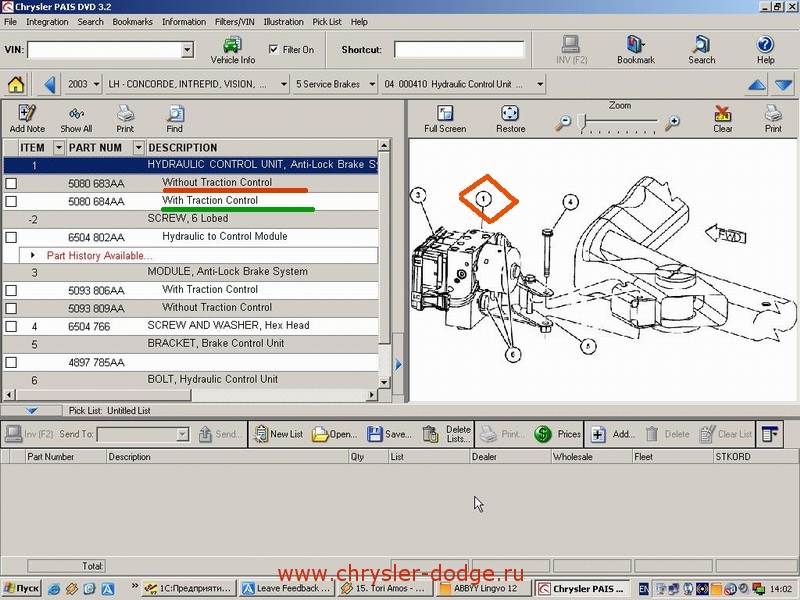The width and height of the screenshot is (800, 600).
Task: Switch to ABBYY Lingvo 12 taskbar window
Action: tap(484, 588)
